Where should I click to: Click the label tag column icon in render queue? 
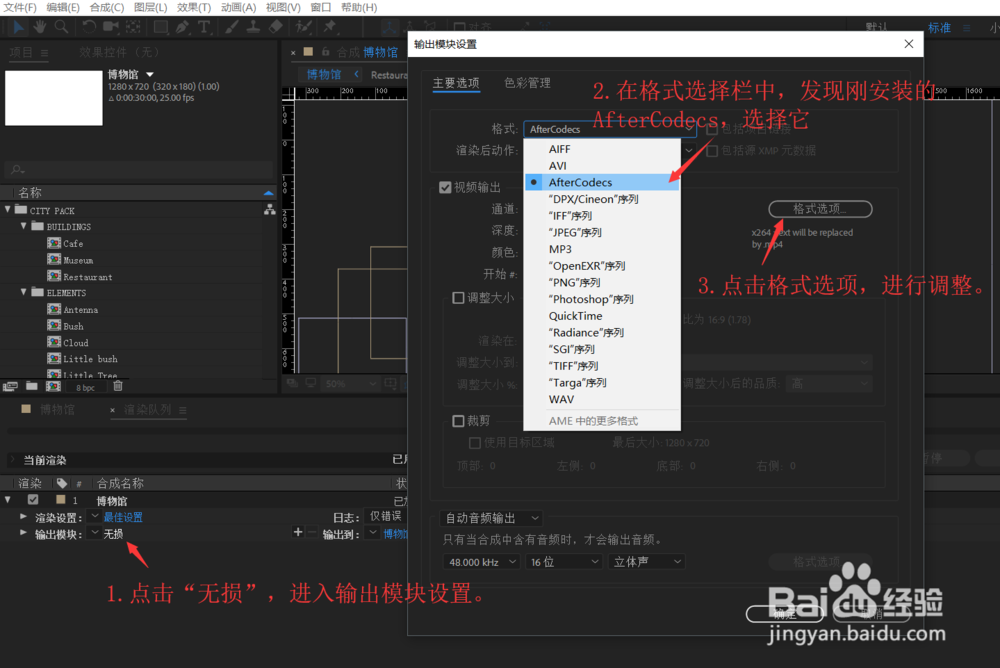click(62, 483)
